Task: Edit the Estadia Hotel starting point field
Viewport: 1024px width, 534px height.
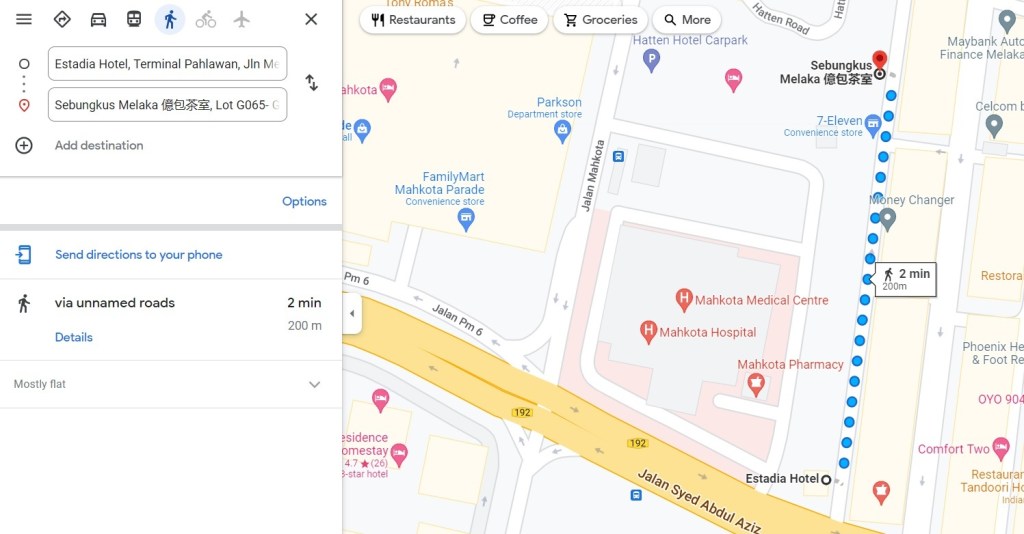Action: click(x=167, y=64)
